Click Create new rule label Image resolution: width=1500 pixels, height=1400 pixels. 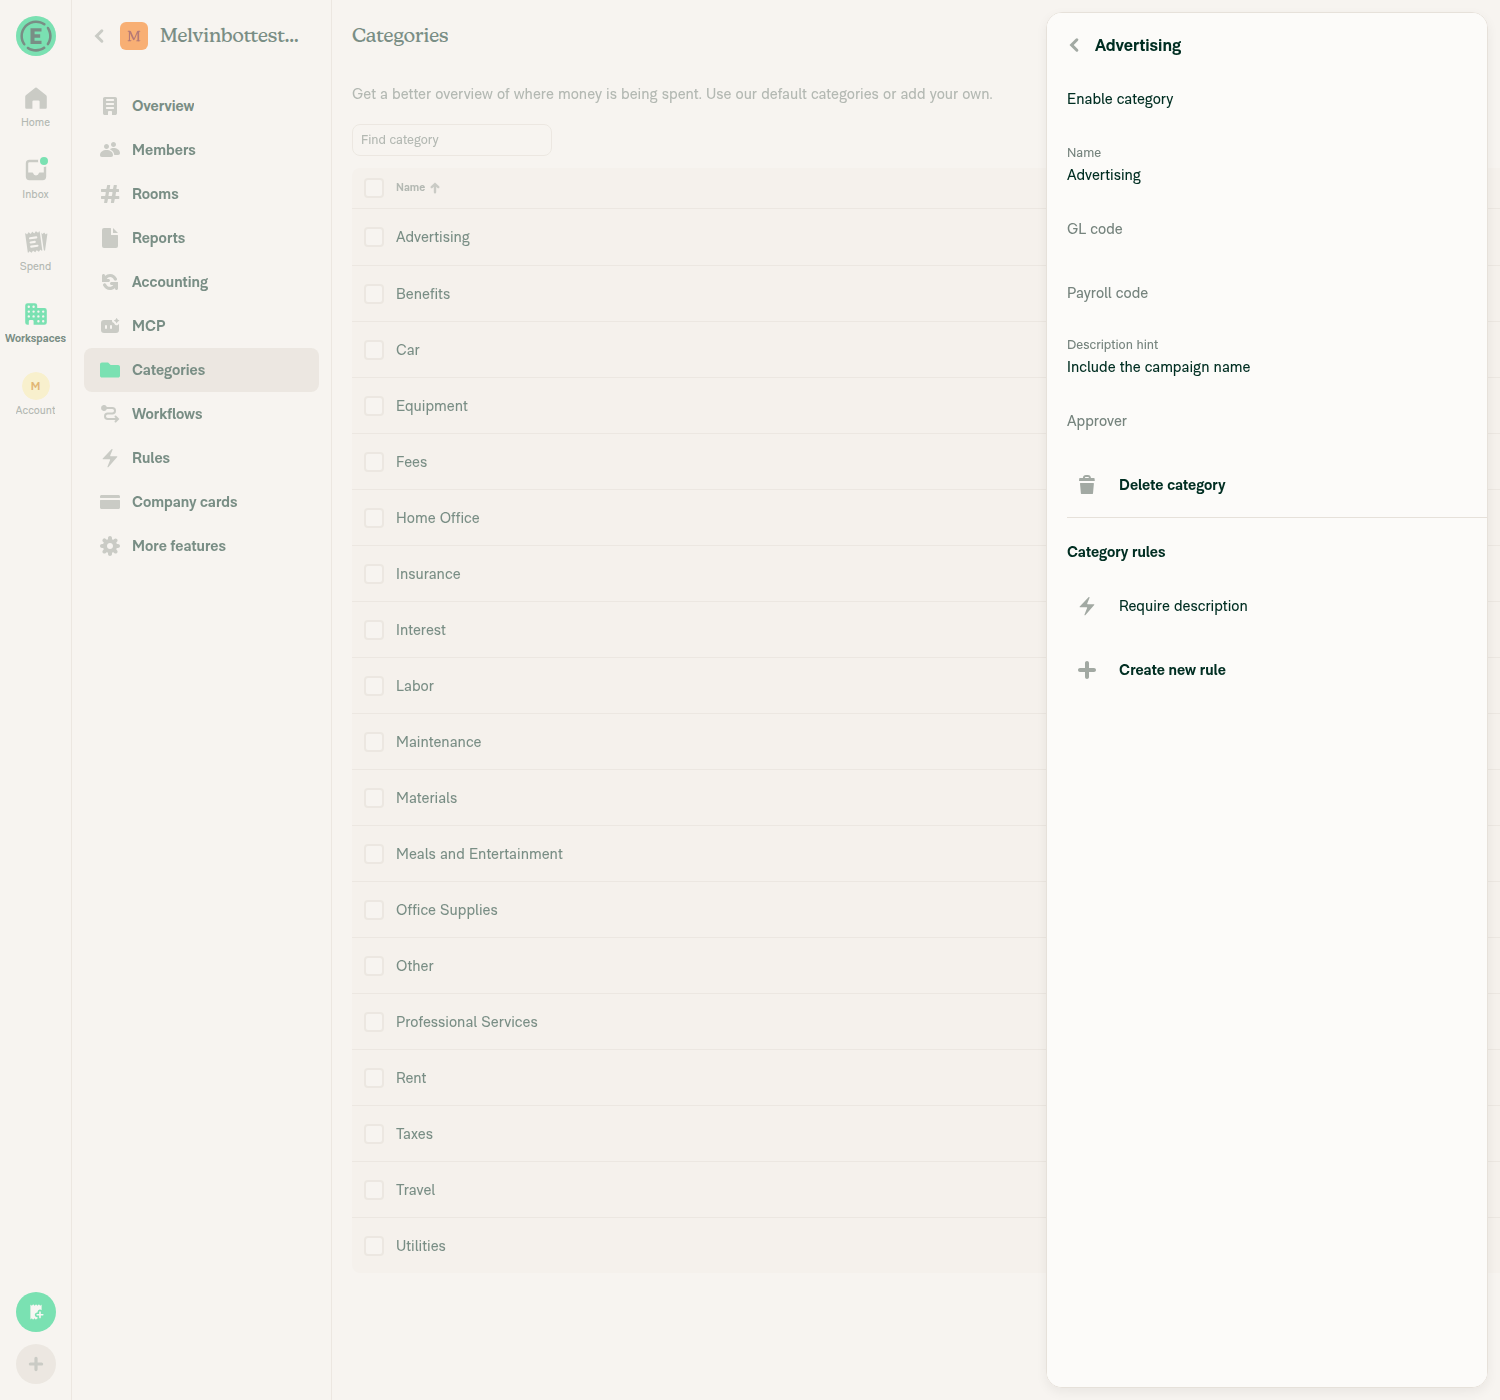(1172, 670)
